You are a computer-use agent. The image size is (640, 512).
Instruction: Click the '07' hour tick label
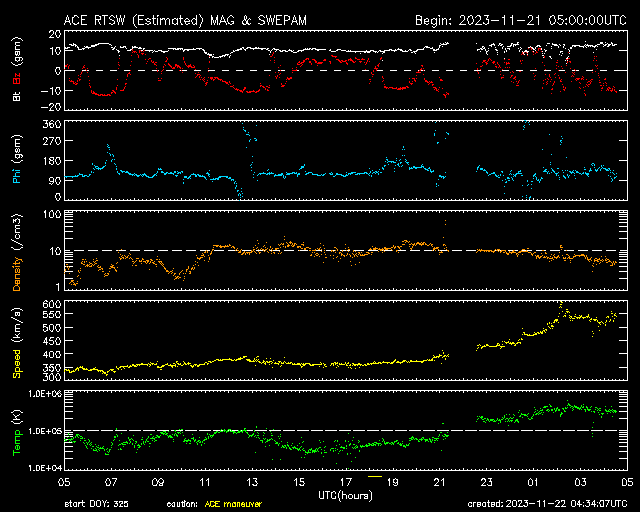[111, 482]
